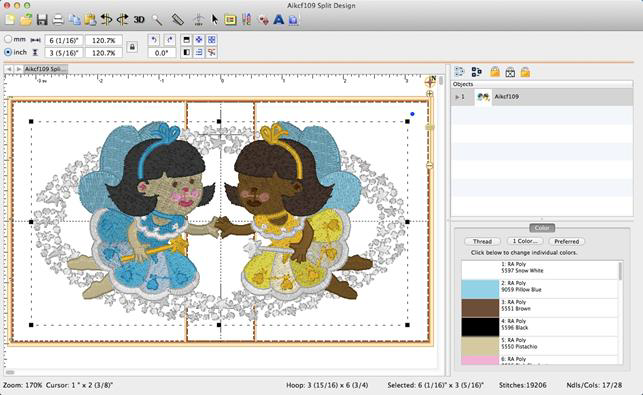This screenshot has width=643, height=395.
Task: Click the 1 Color... button
Action: (x=525, y=241)
